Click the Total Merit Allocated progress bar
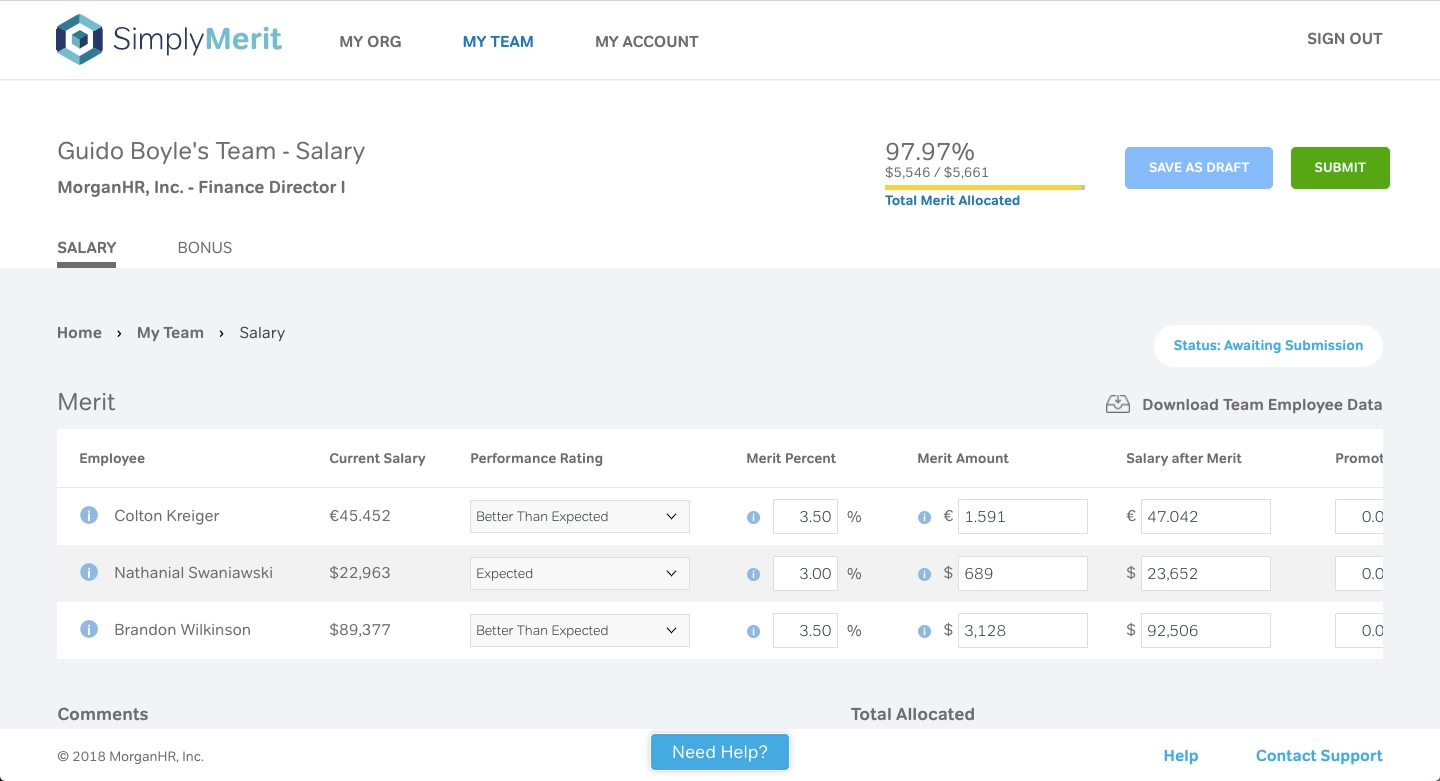Image resolution: width=1440 pixels, height=781 pixels. click(x=984, y=187)
